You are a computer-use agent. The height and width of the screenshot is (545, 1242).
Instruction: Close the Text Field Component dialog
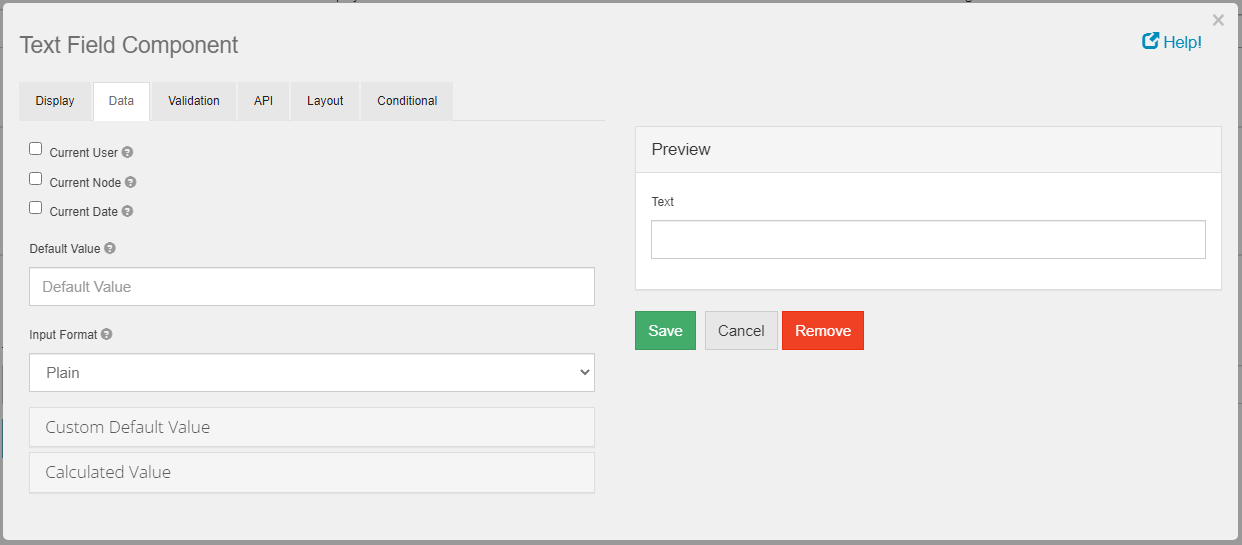point(1217,20)
